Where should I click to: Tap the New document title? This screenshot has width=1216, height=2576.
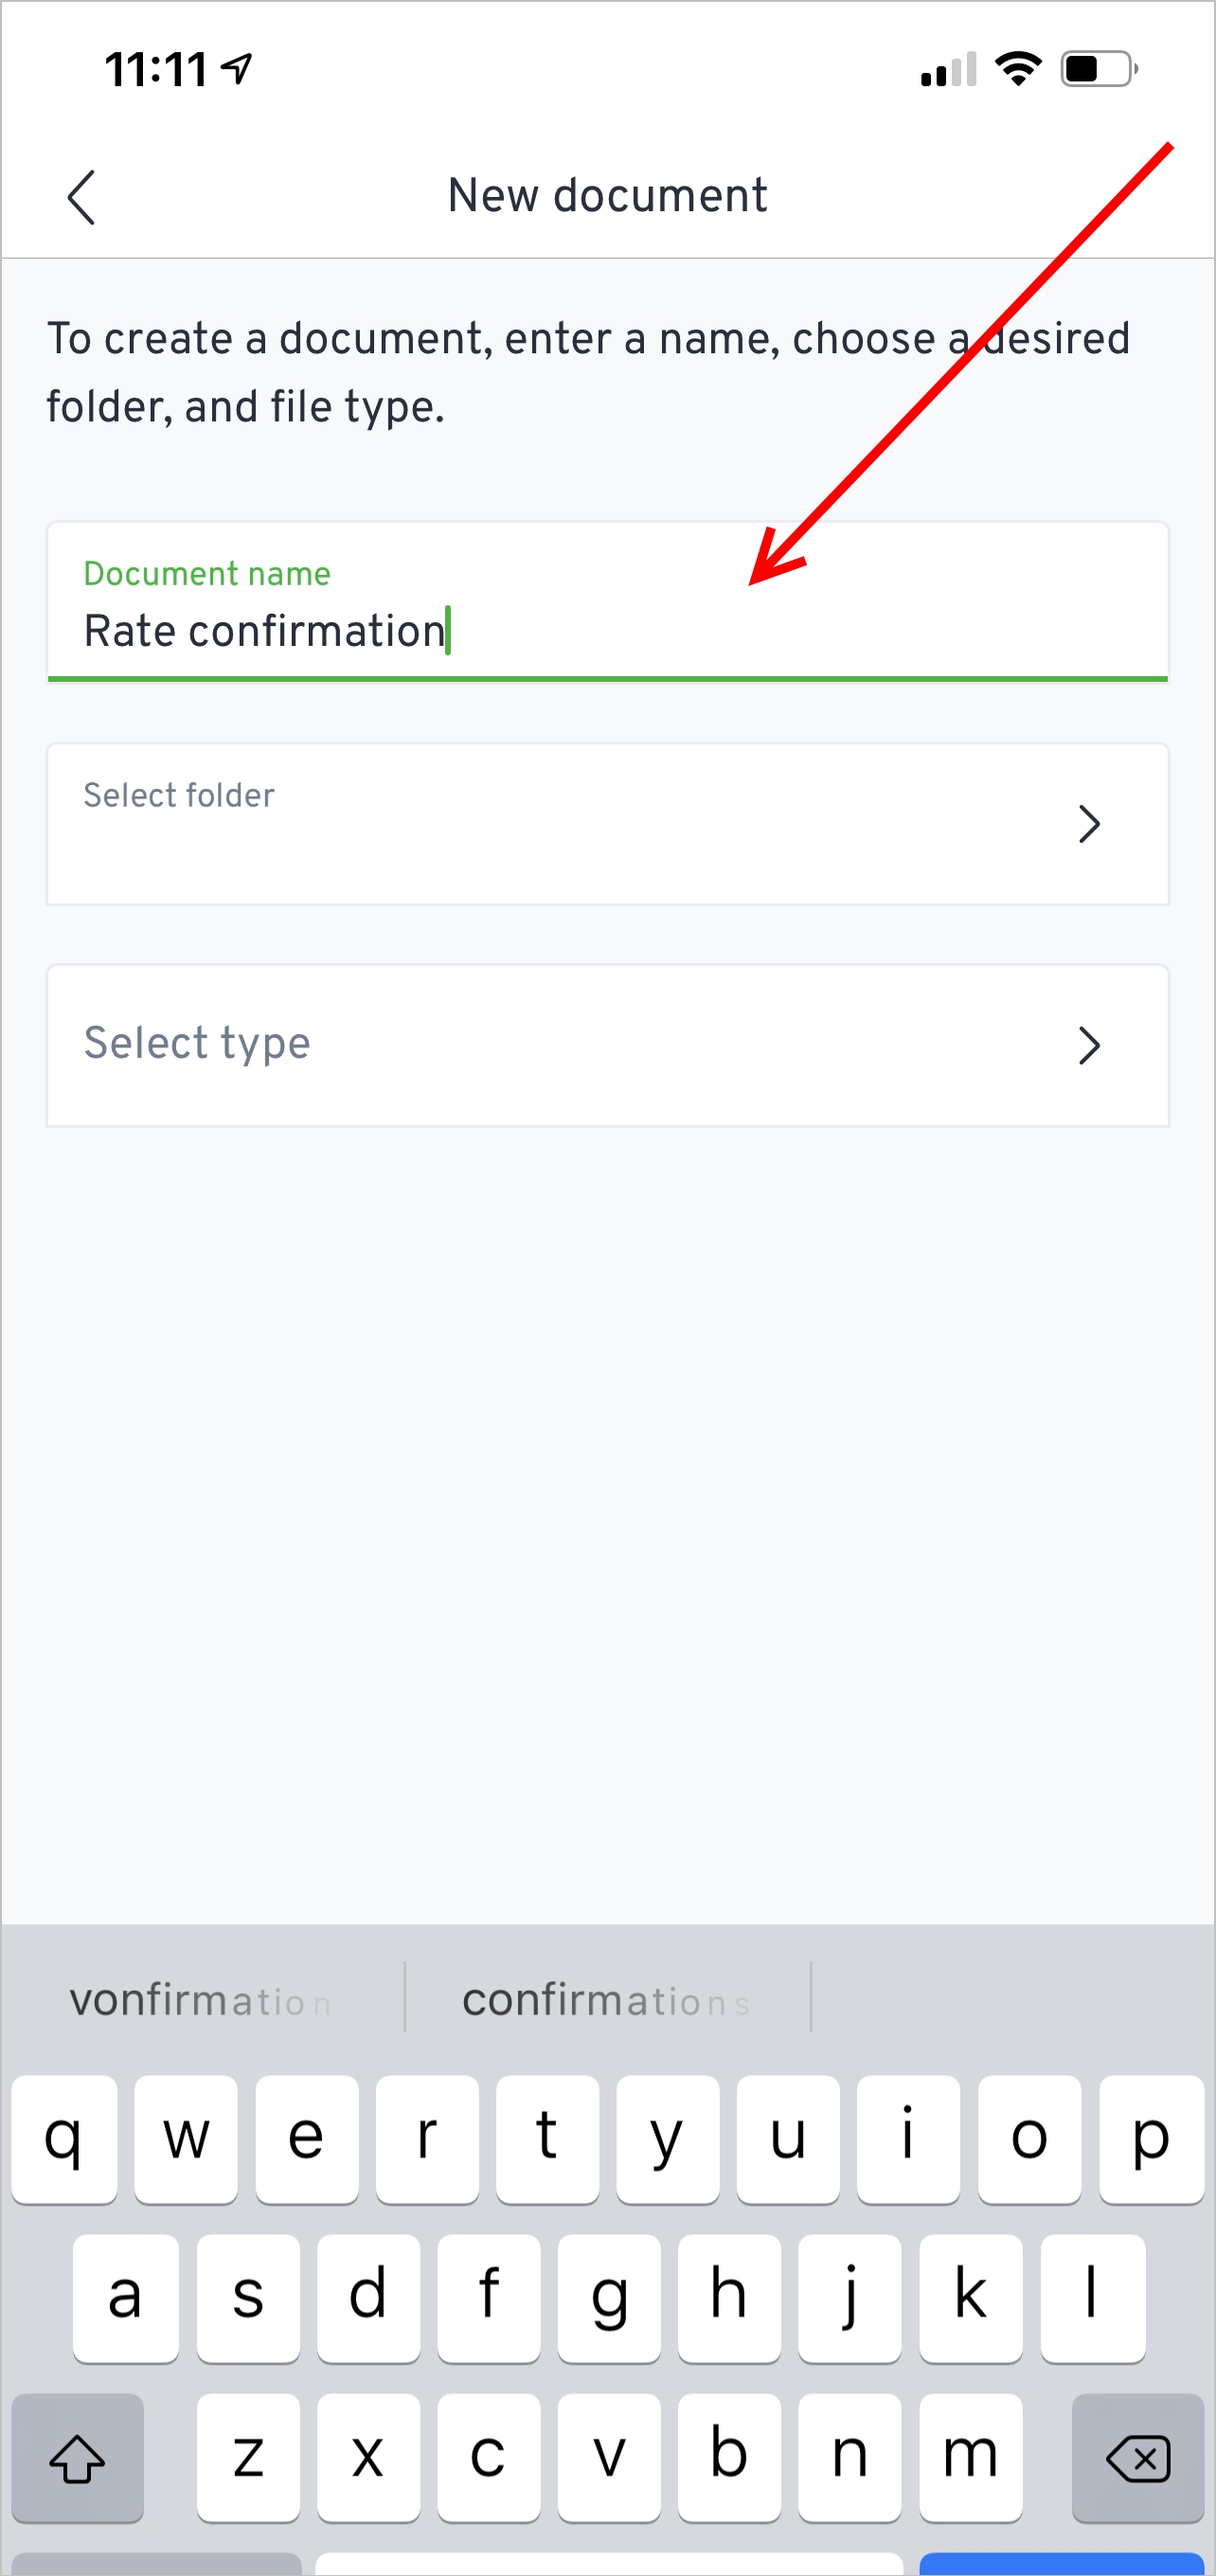tap(606, 194)
